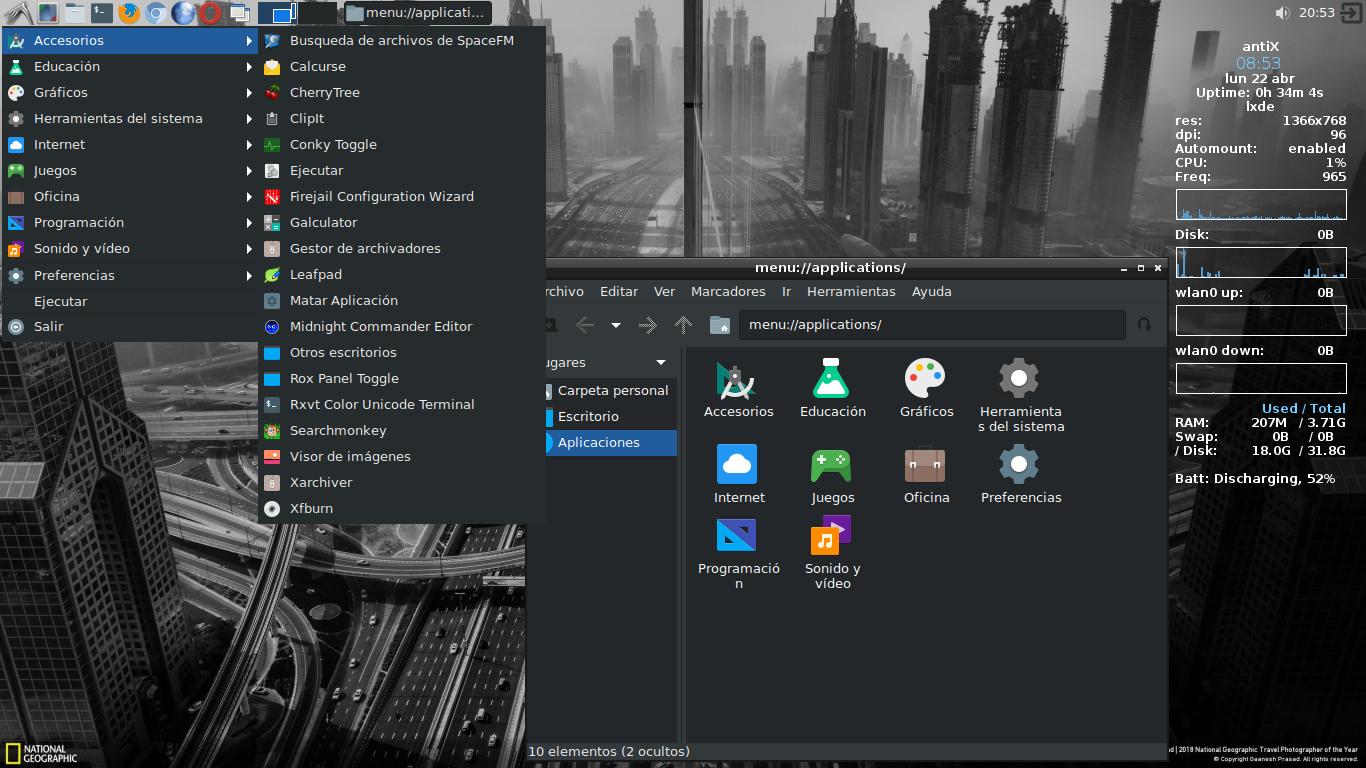This screenshot has width=1366, height=768.
Task: Open the Sonido y vídeo icon in file manager
Action: [x=831, y=536]
